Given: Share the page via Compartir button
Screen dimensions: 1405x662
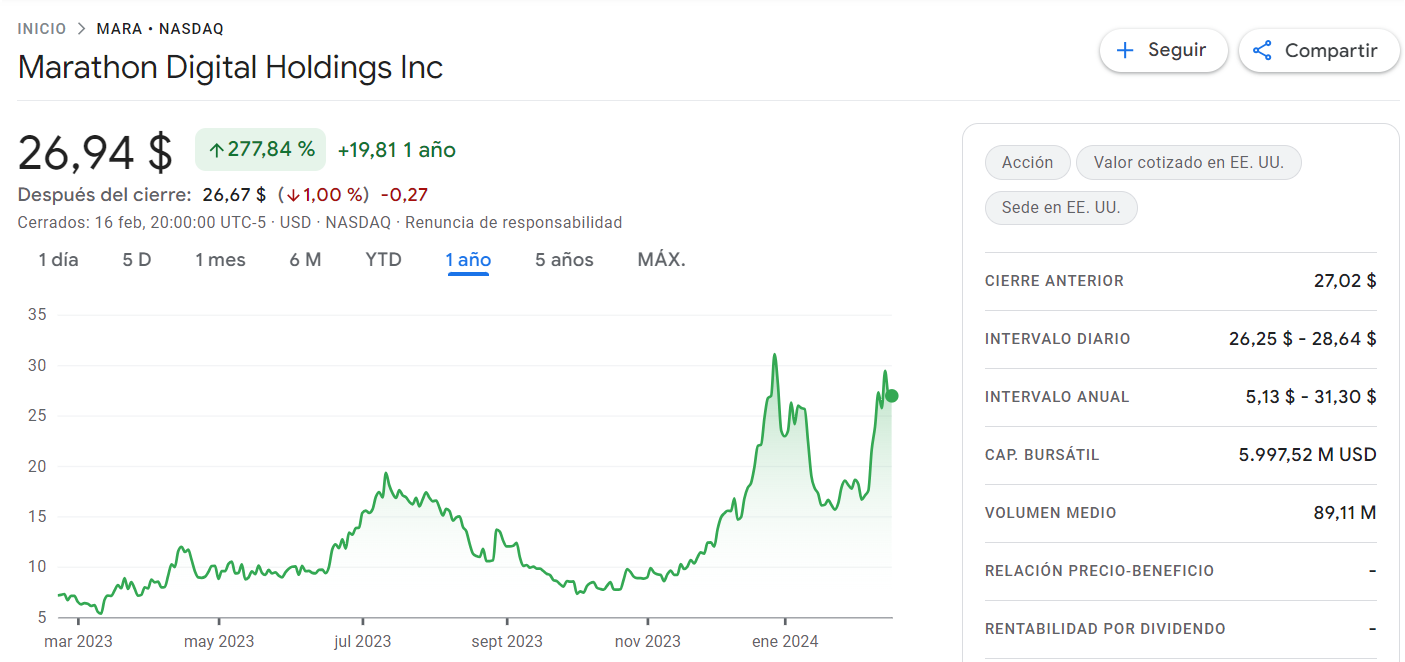Looking at the screenshot, I should pyautogui.click(x=1319, y=50).
